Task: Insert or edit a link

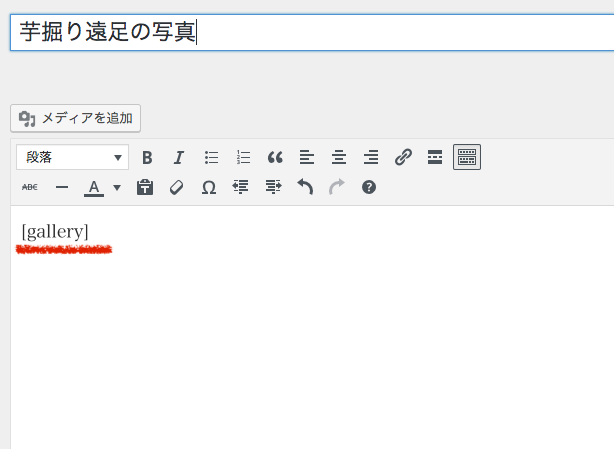Action: pyautogui.click(x=403, y=157)
